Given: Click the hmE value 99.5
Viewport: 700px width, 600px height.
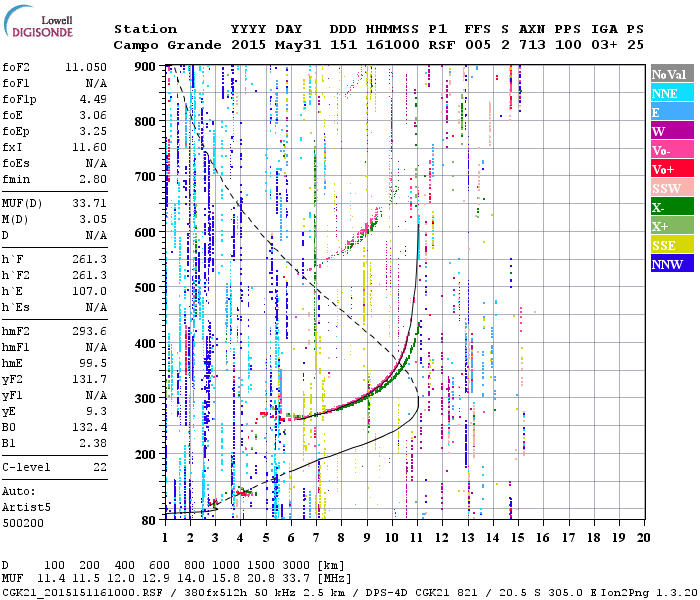Looking at the screenshot, I should (x=93, y=363).
